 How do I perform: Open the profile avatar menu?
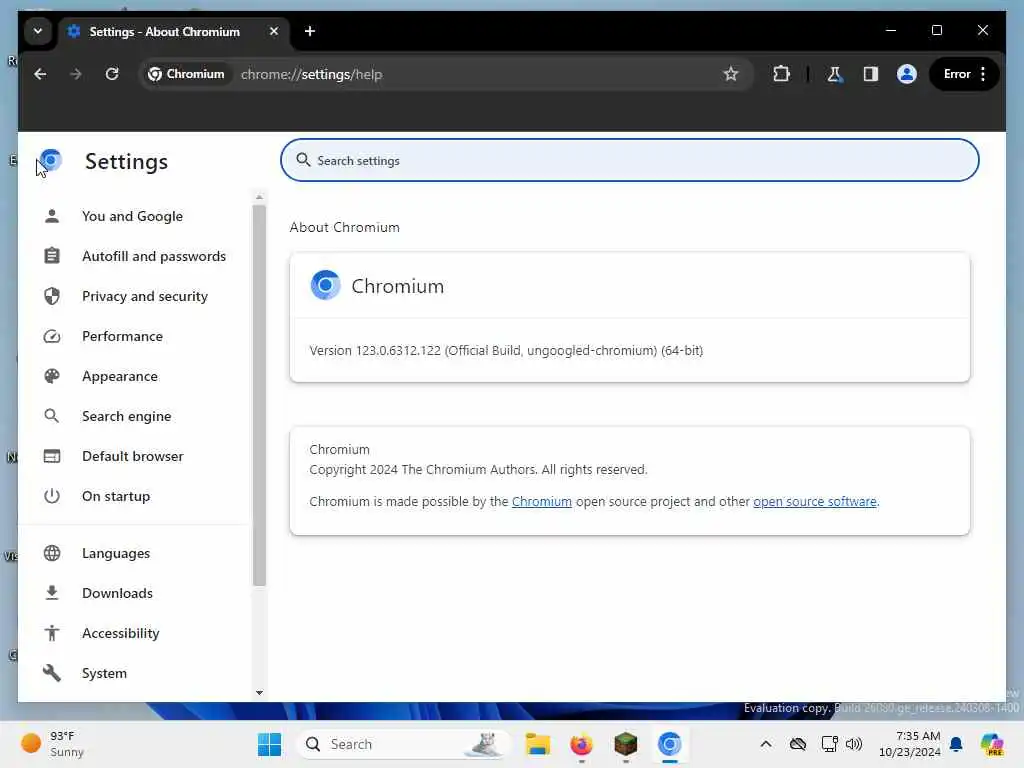click(906, 74)
